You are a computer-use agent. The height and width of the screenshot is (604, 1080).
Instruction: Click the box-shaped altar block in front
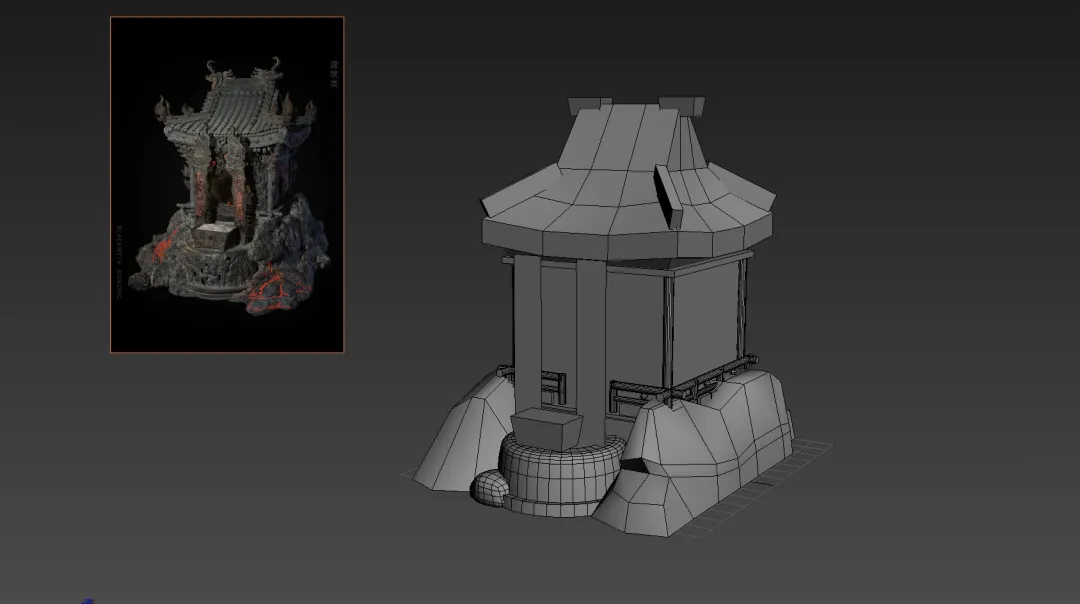(x=545, y=430)
